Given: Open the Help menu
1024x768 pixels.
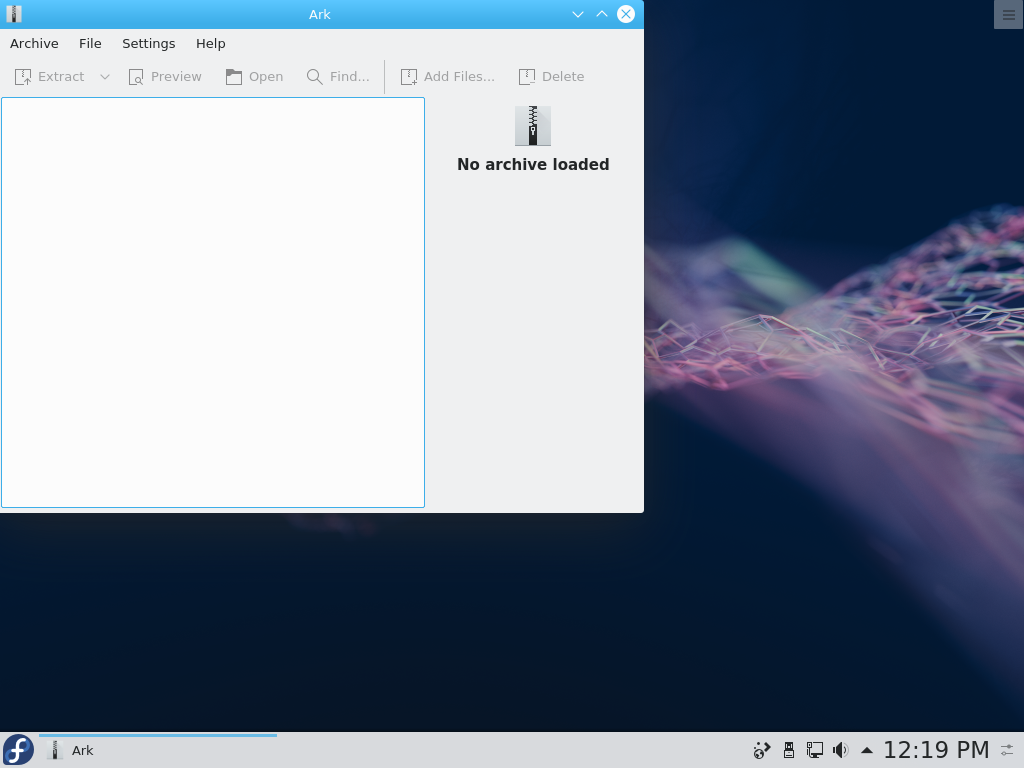Looking at the screenshot, I should pos(210,44).
